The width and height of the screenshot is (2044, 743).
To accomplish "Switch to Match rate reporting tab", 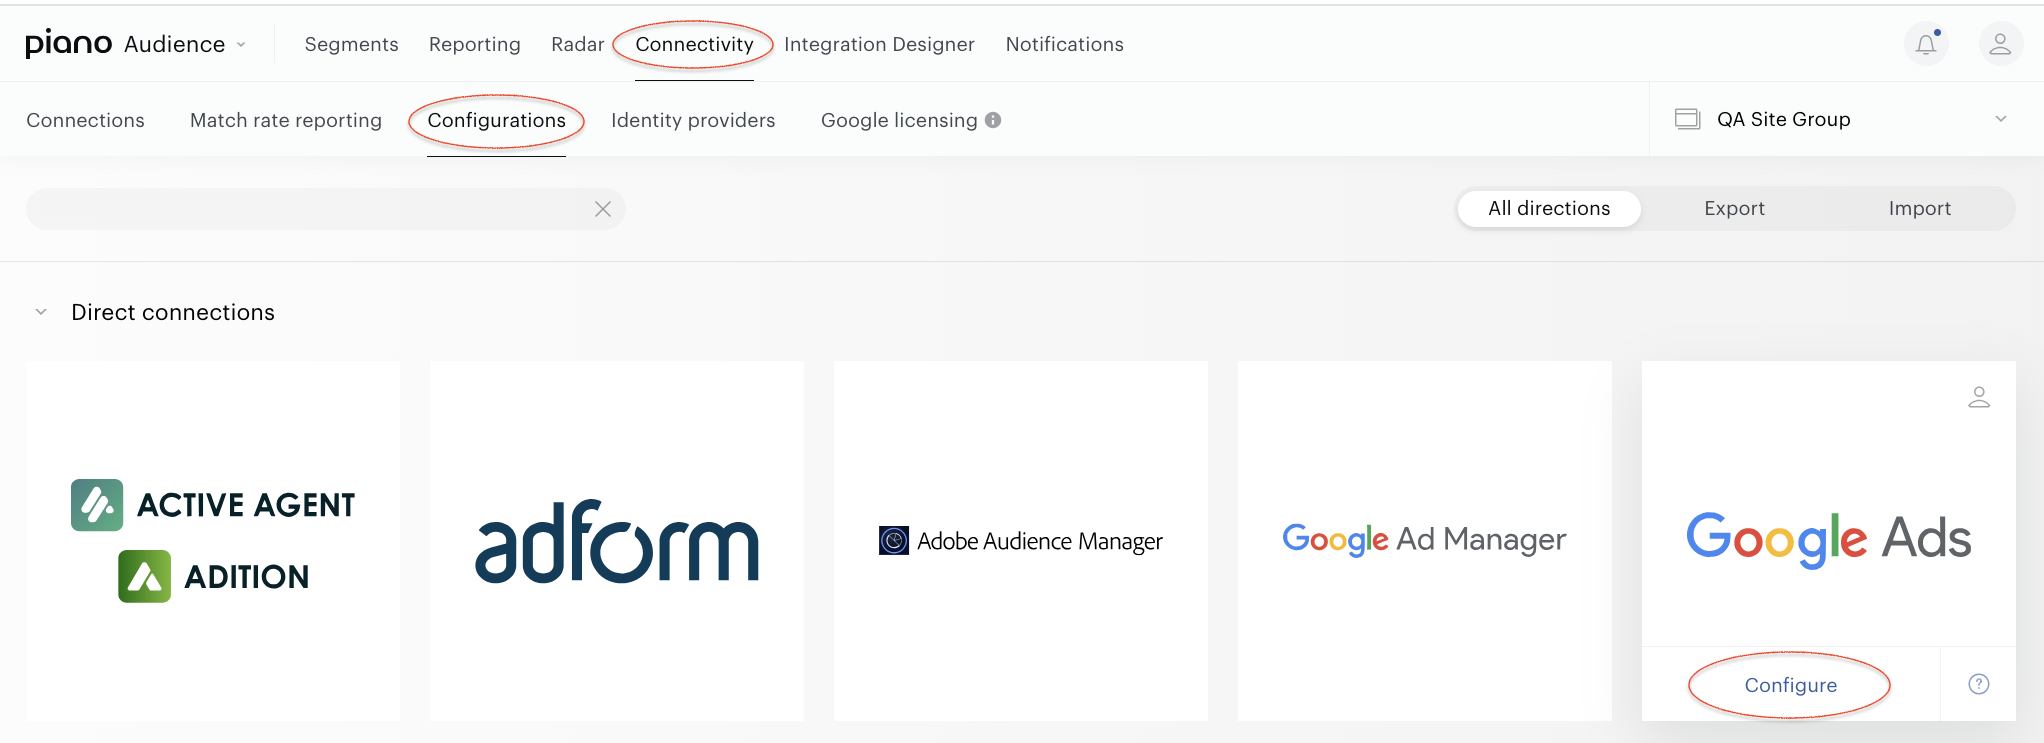I will (286, 120).
